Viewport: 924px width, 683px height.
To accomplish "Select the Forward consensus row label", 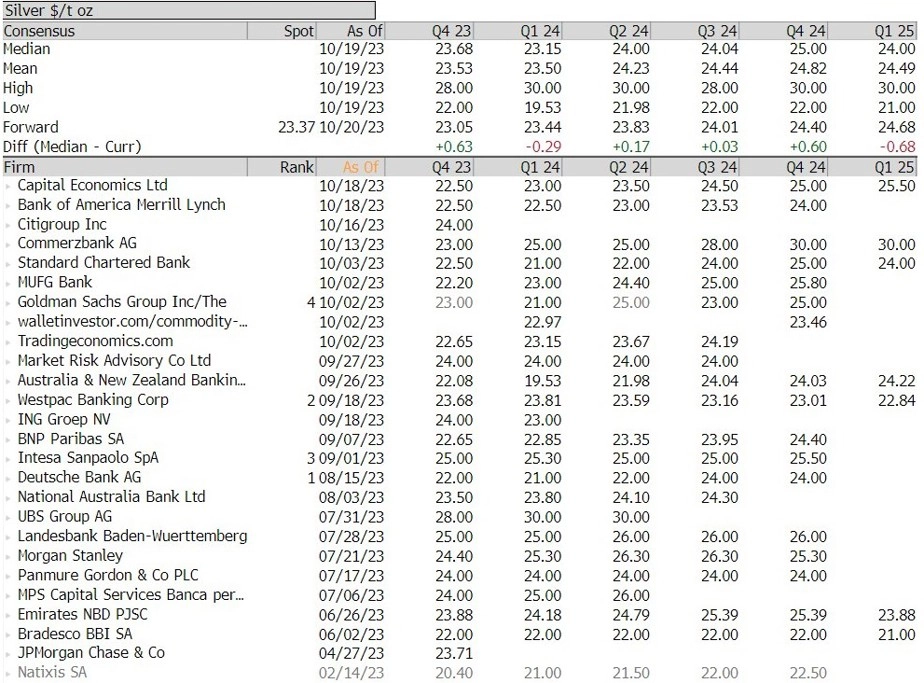I will [31, 127].
